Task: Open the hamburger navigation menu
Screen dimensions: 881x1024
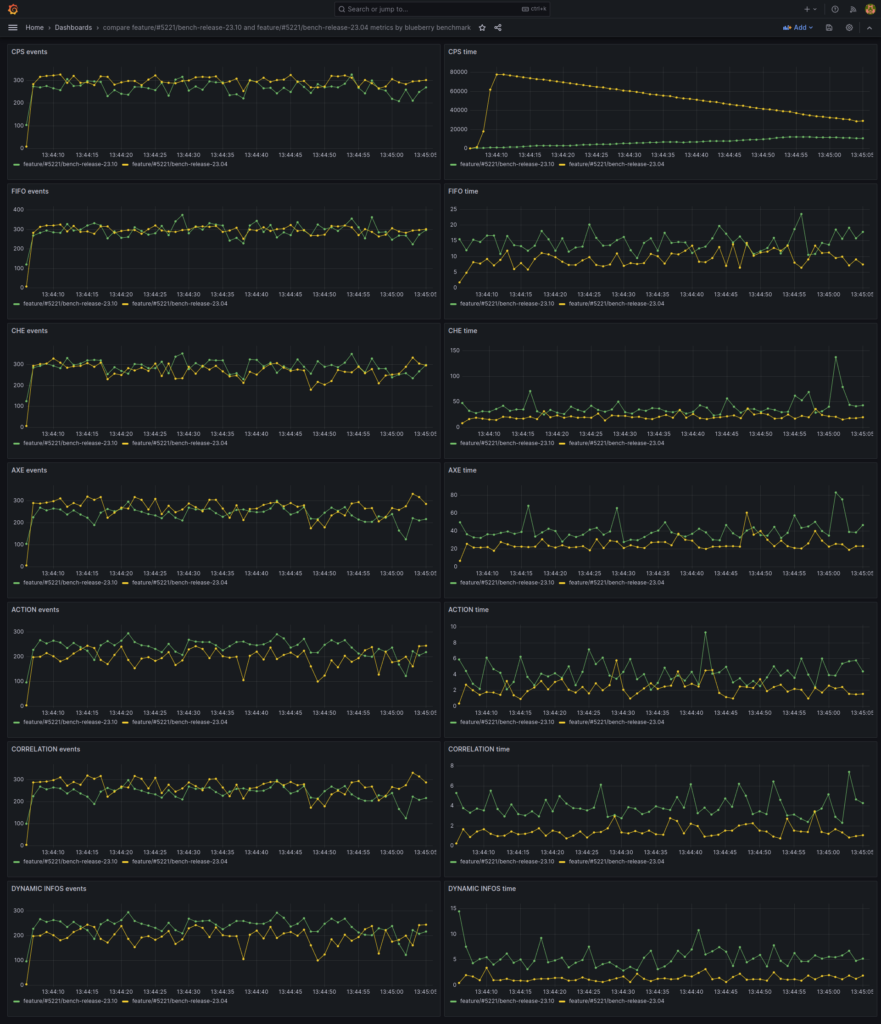Action: coord(12,27)
